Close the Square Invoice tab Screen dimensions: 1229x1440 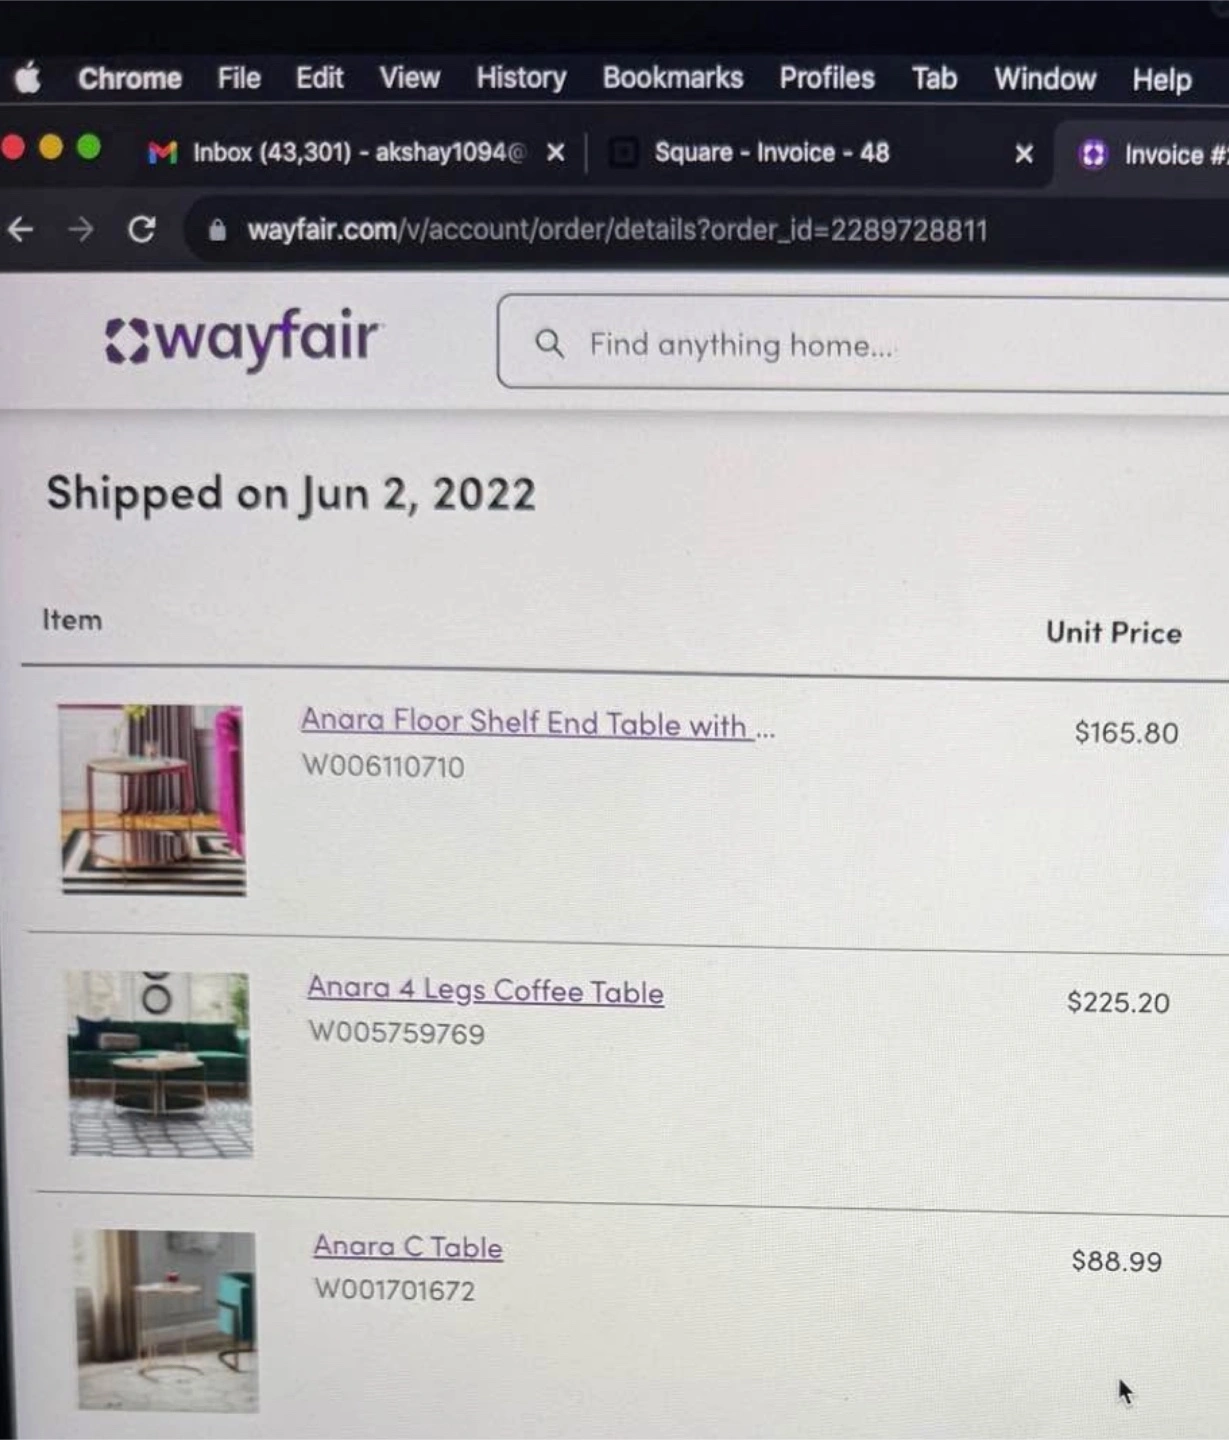click(1024, 154)
